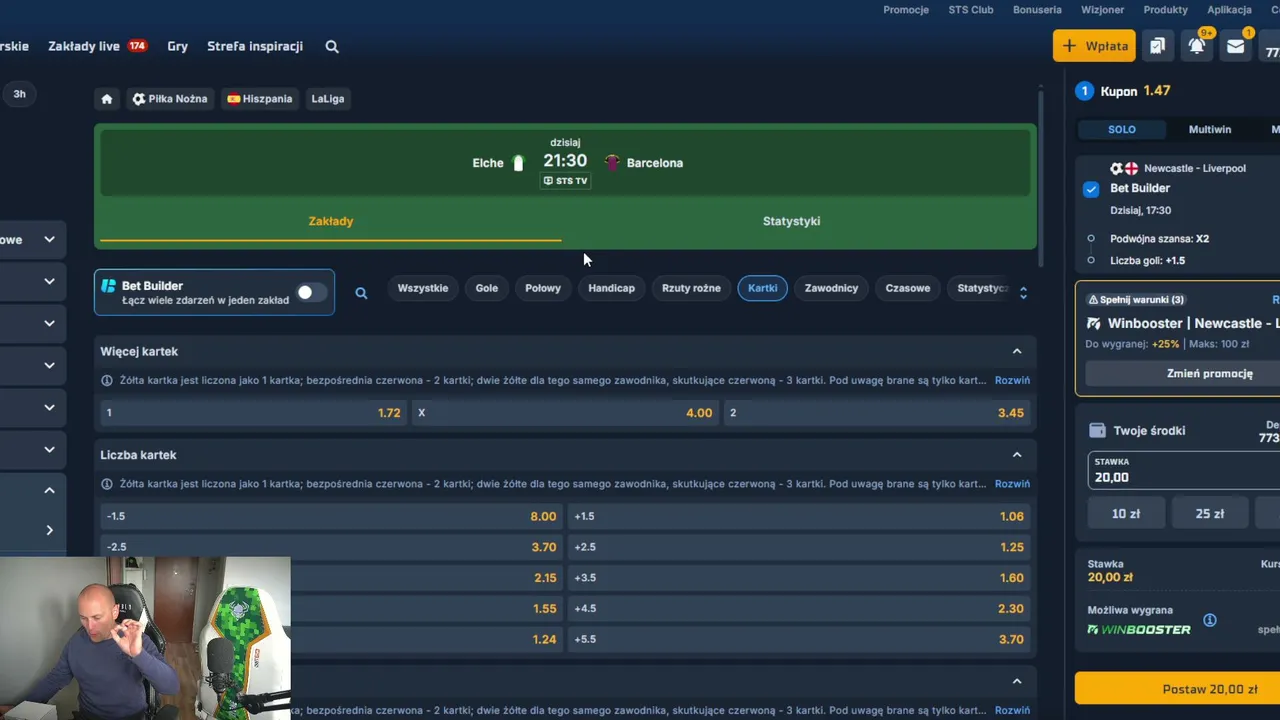Image resolution: width=1280 pixels, height=720 pixels.
Task: Go to the home breadcrumb icon
Action: 107,99
